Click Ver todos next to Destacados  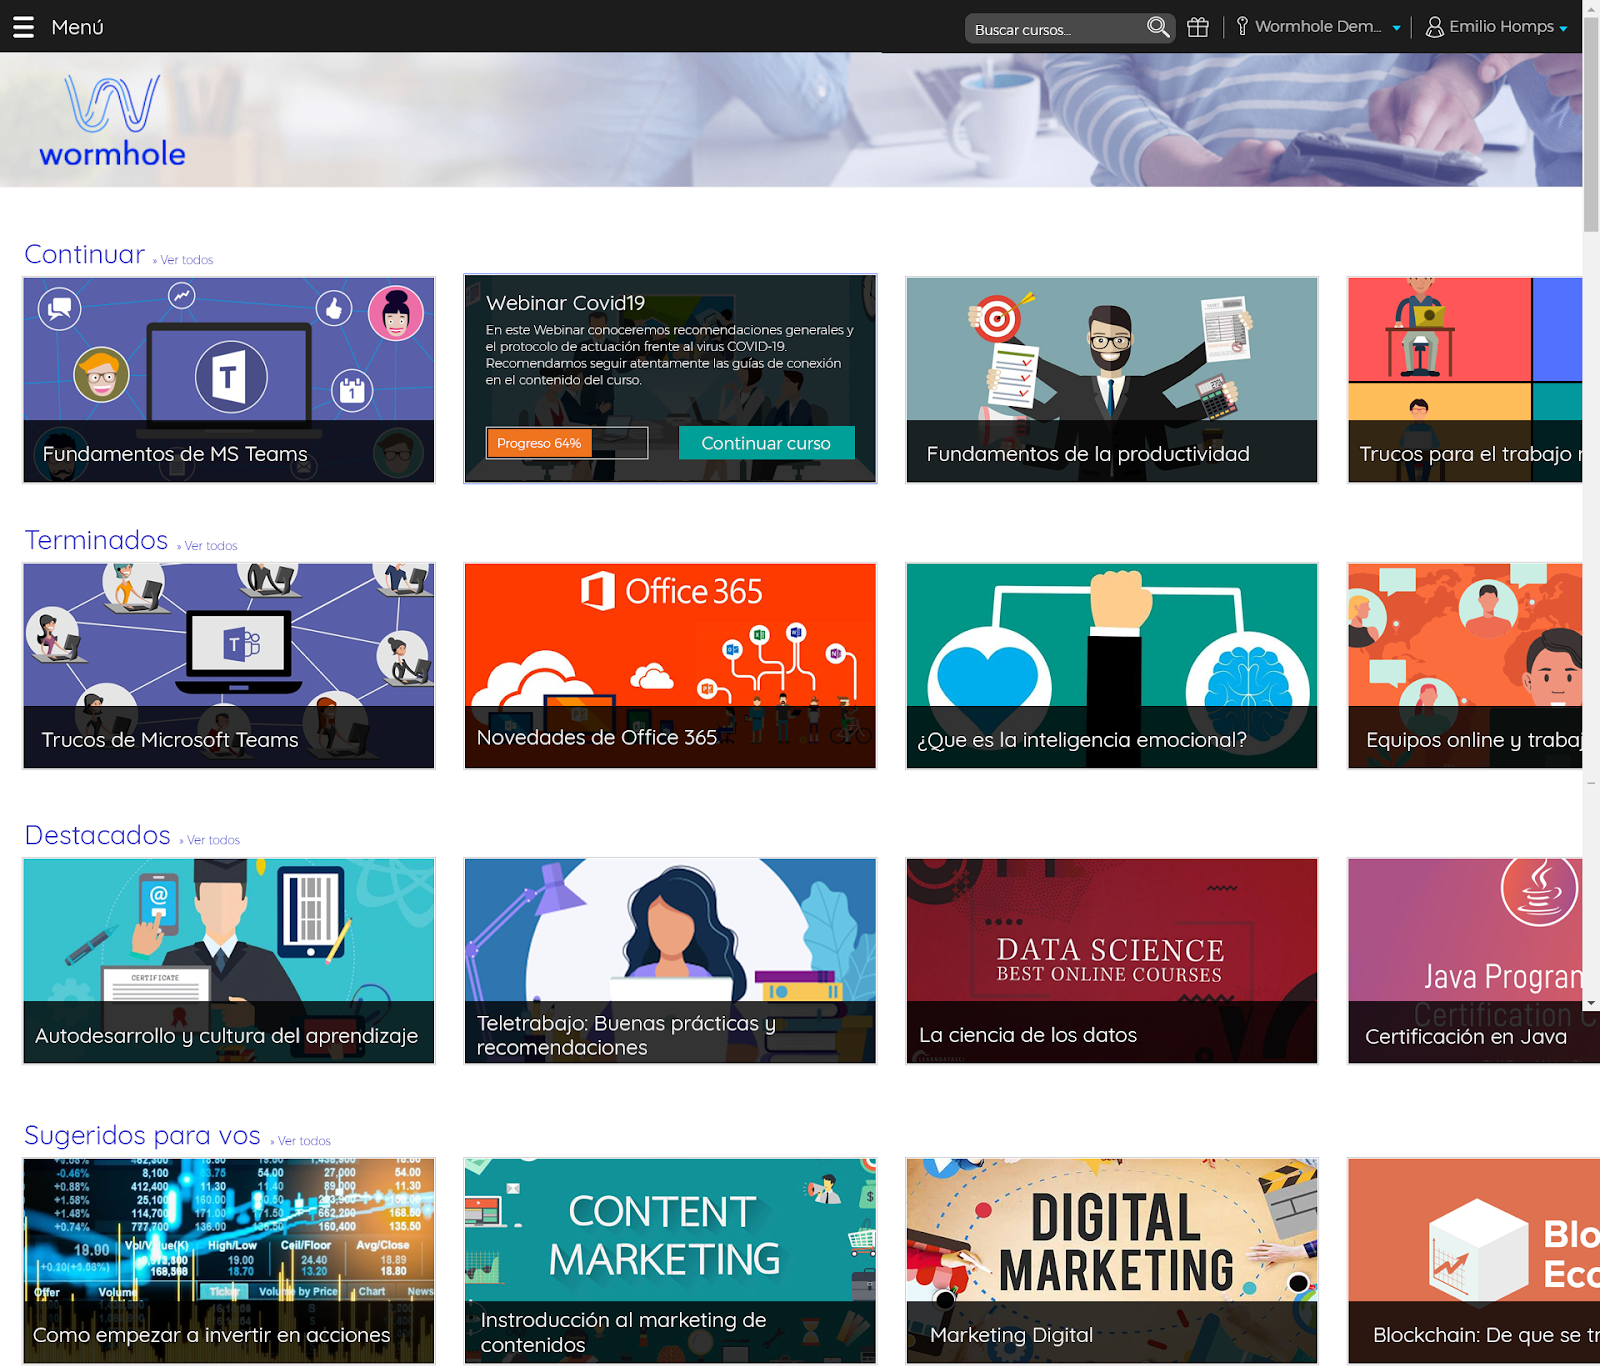[213, 840]
